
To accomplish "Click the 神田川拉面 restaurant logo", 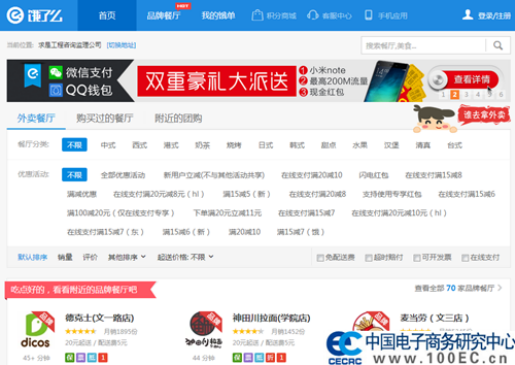I will click(x=204, y=330).
